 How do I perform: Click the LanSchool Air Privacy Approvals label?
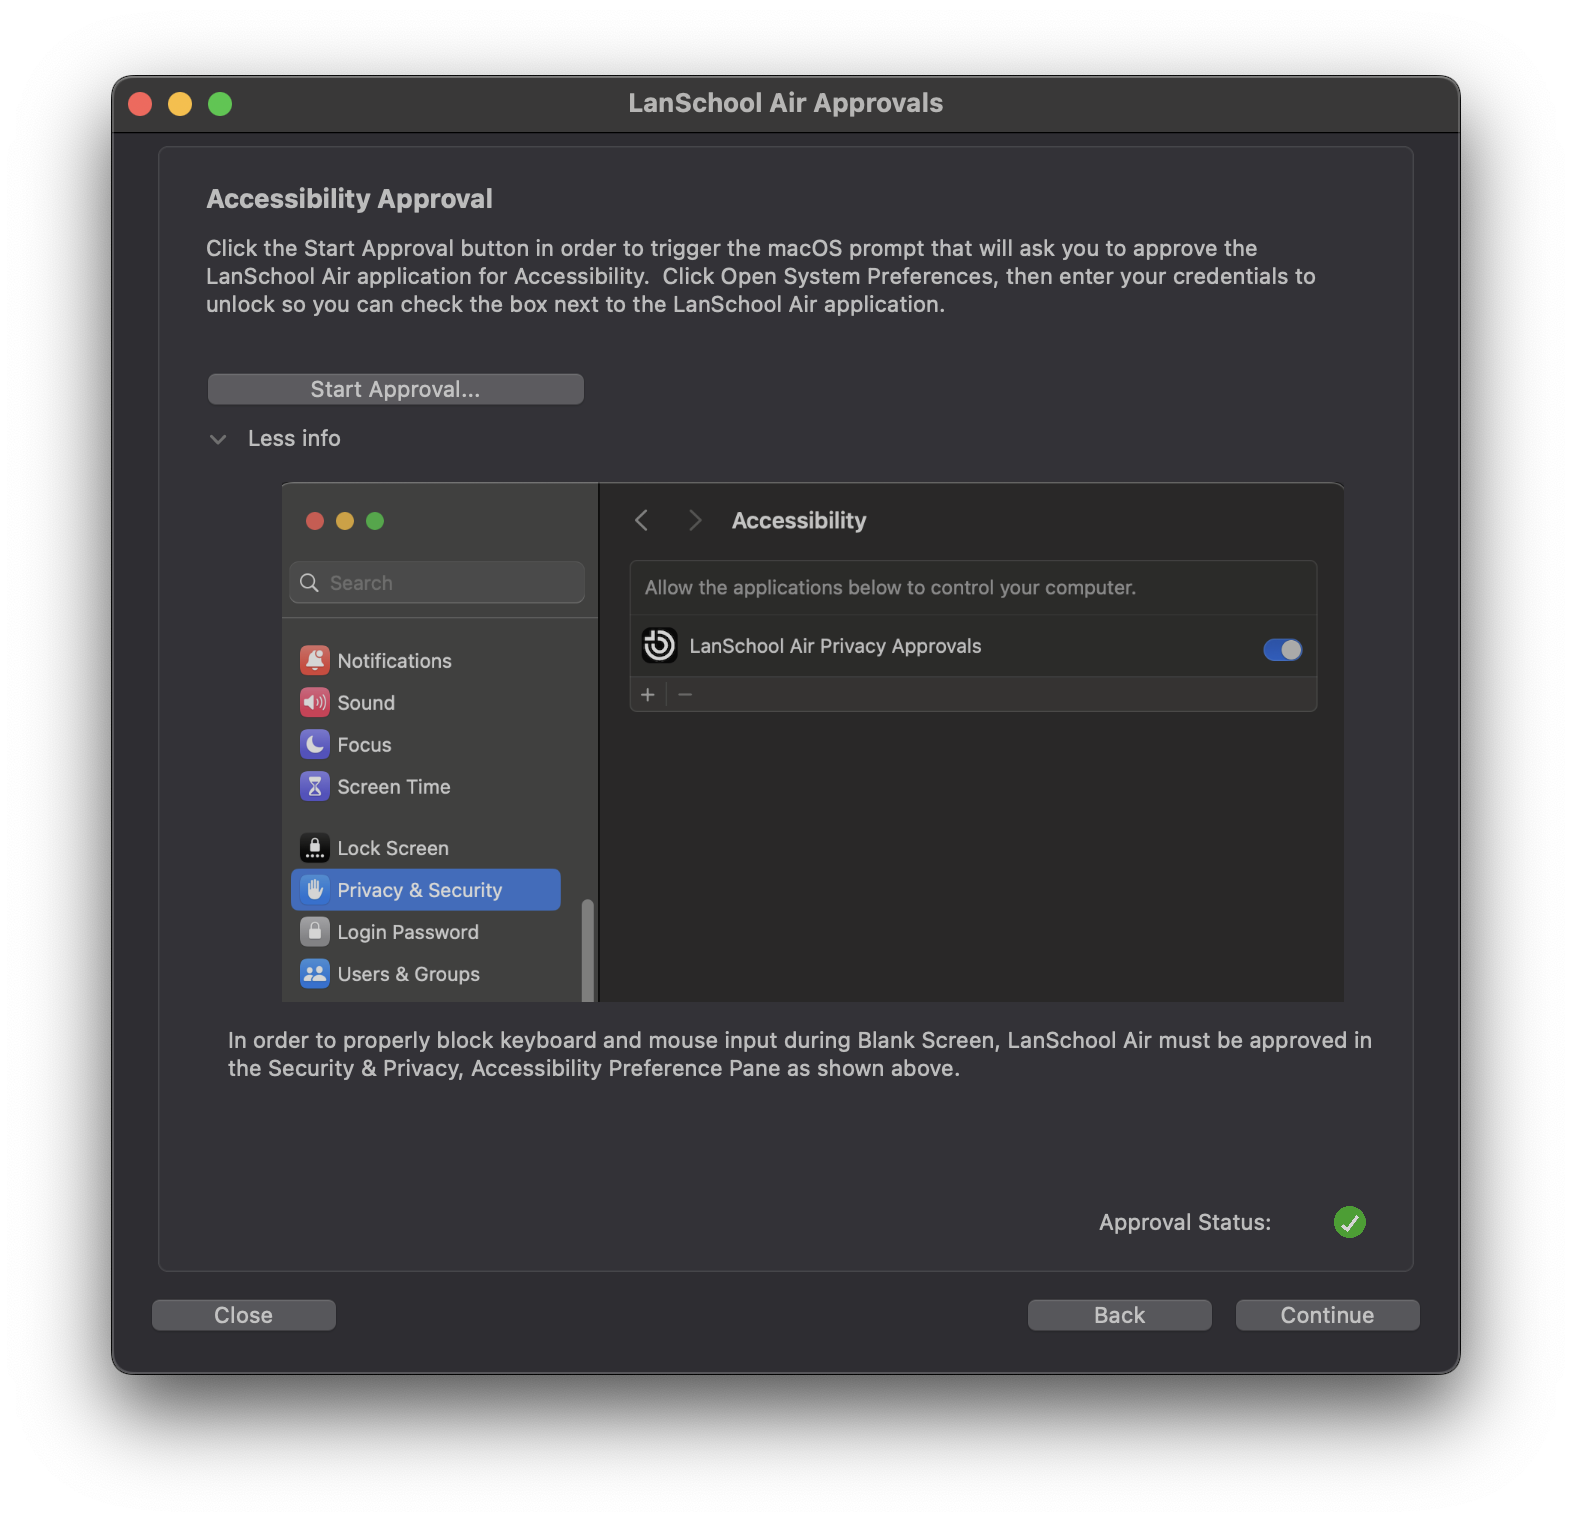pyautogui.click(x=835, y=646)
